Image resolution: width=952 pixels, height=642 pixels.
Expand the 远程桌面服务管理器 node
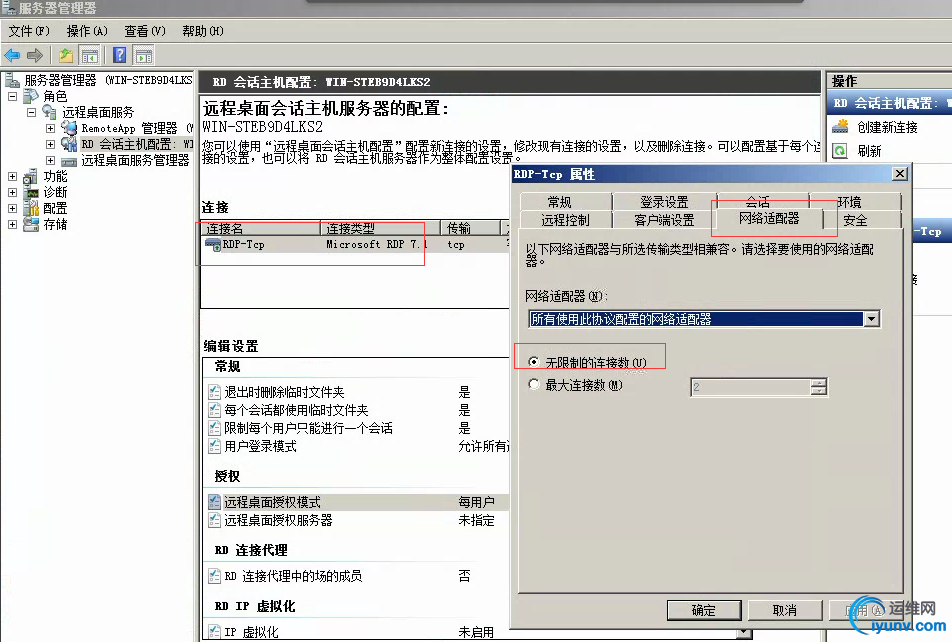(50, 160)
